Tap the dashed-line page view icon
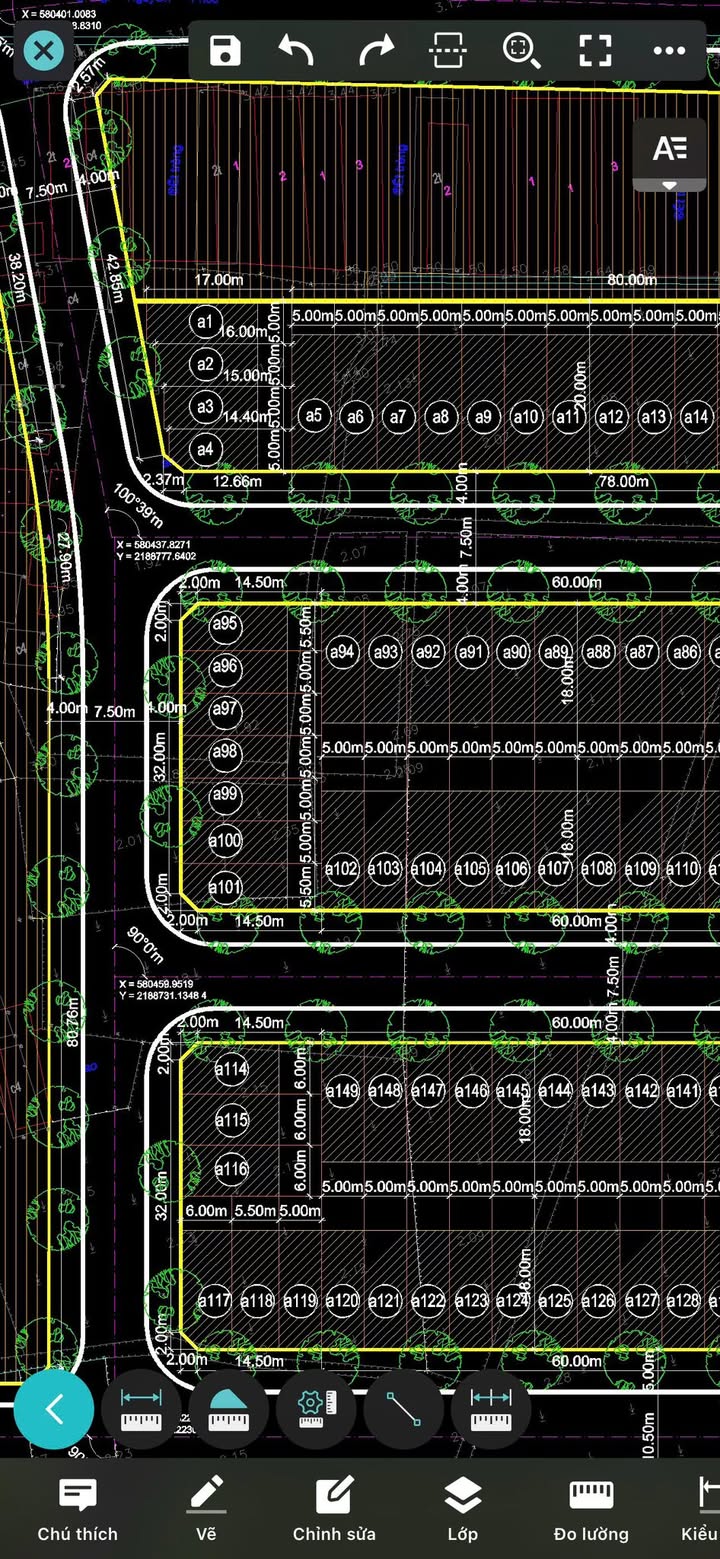 coord(447,50)
